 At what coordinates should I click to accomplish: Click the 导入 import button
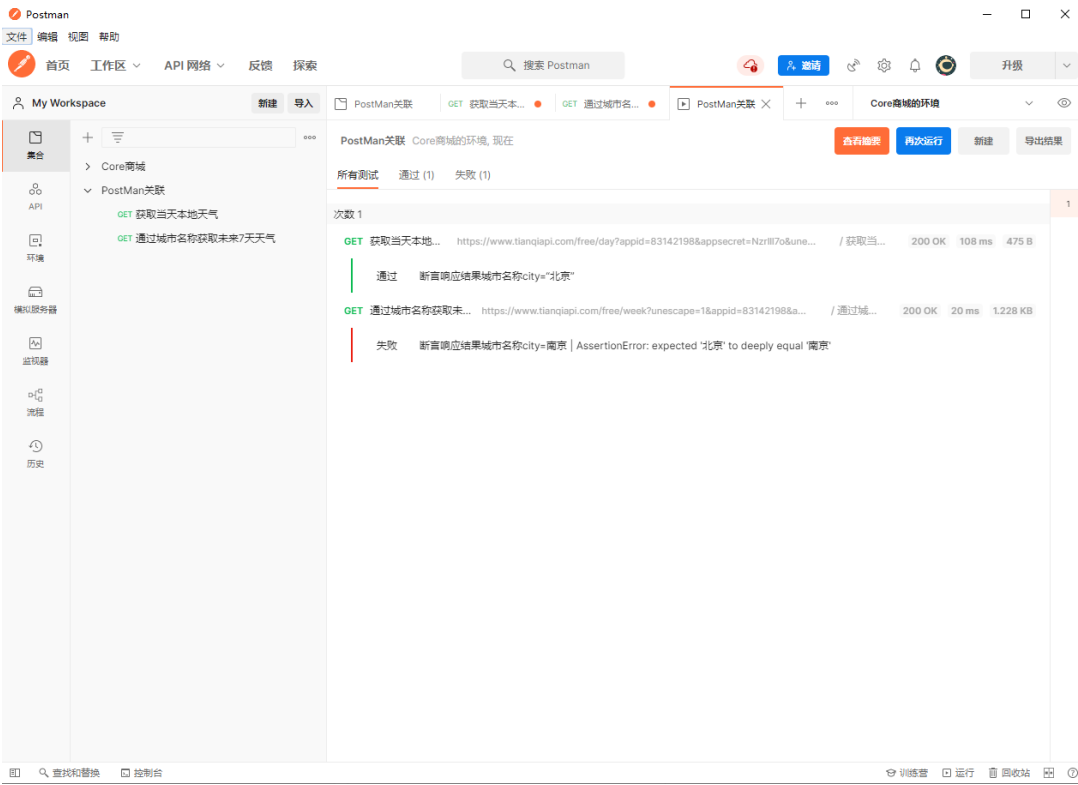pos(303,103)
